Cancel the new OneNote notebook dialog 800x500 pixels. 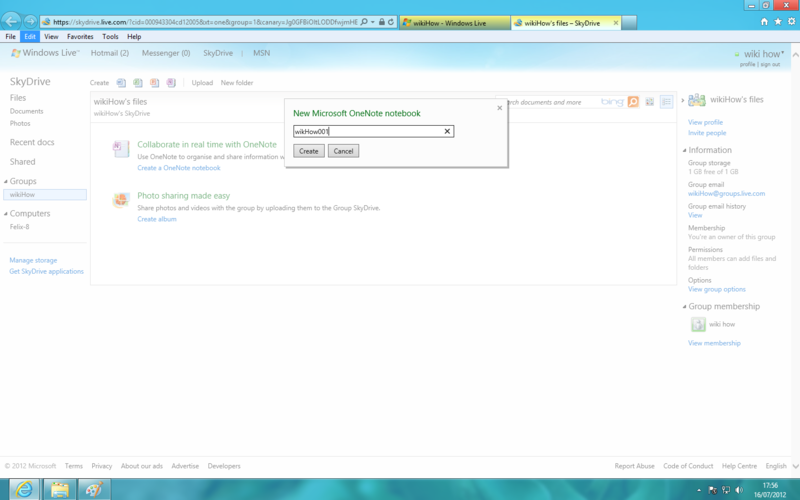click(x=343, y=151)
